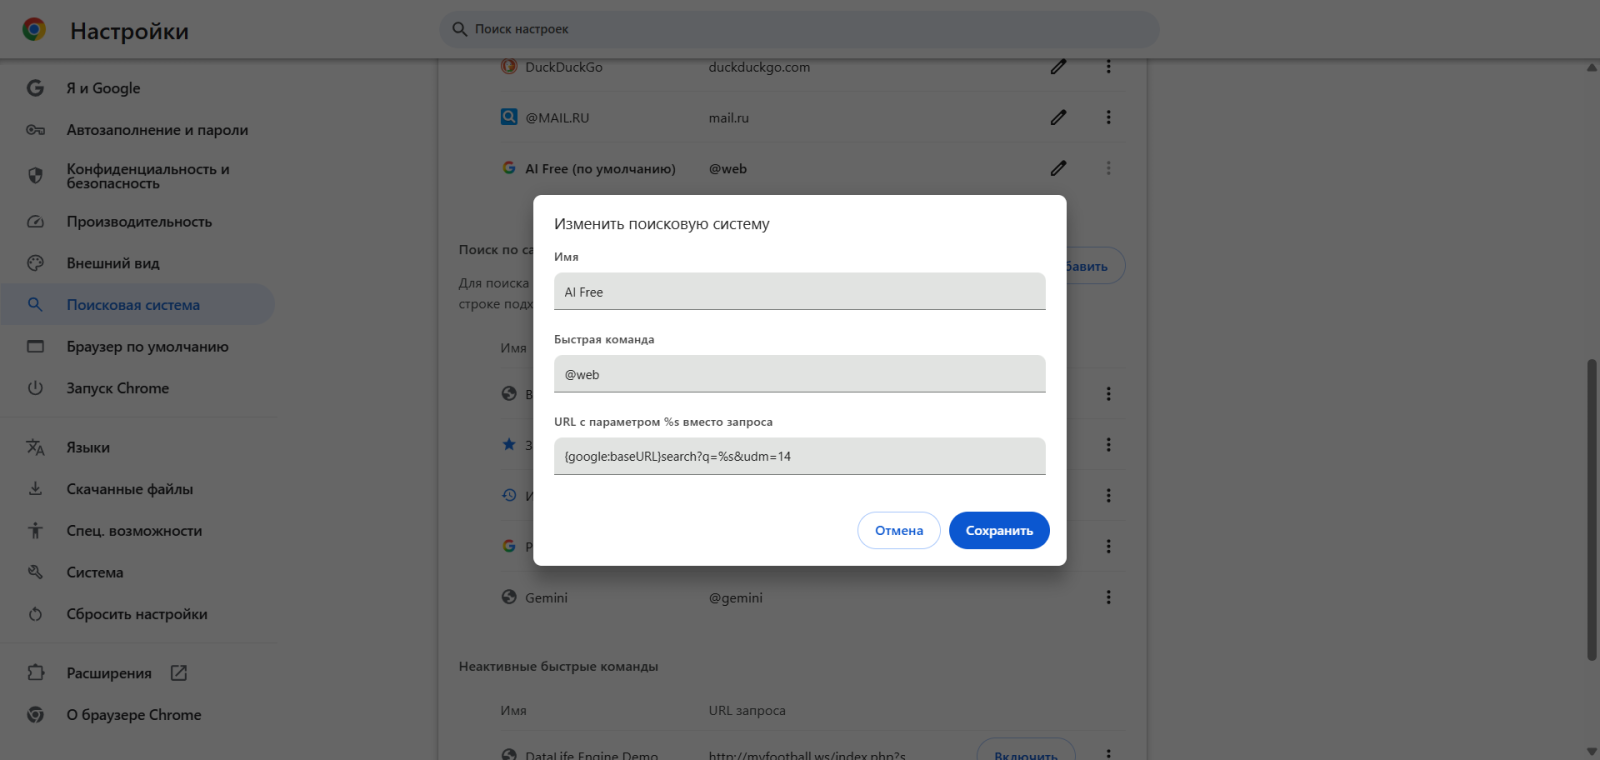Click the edit pencil for AI Free

pyautogui.click(x=1058, y=168)
